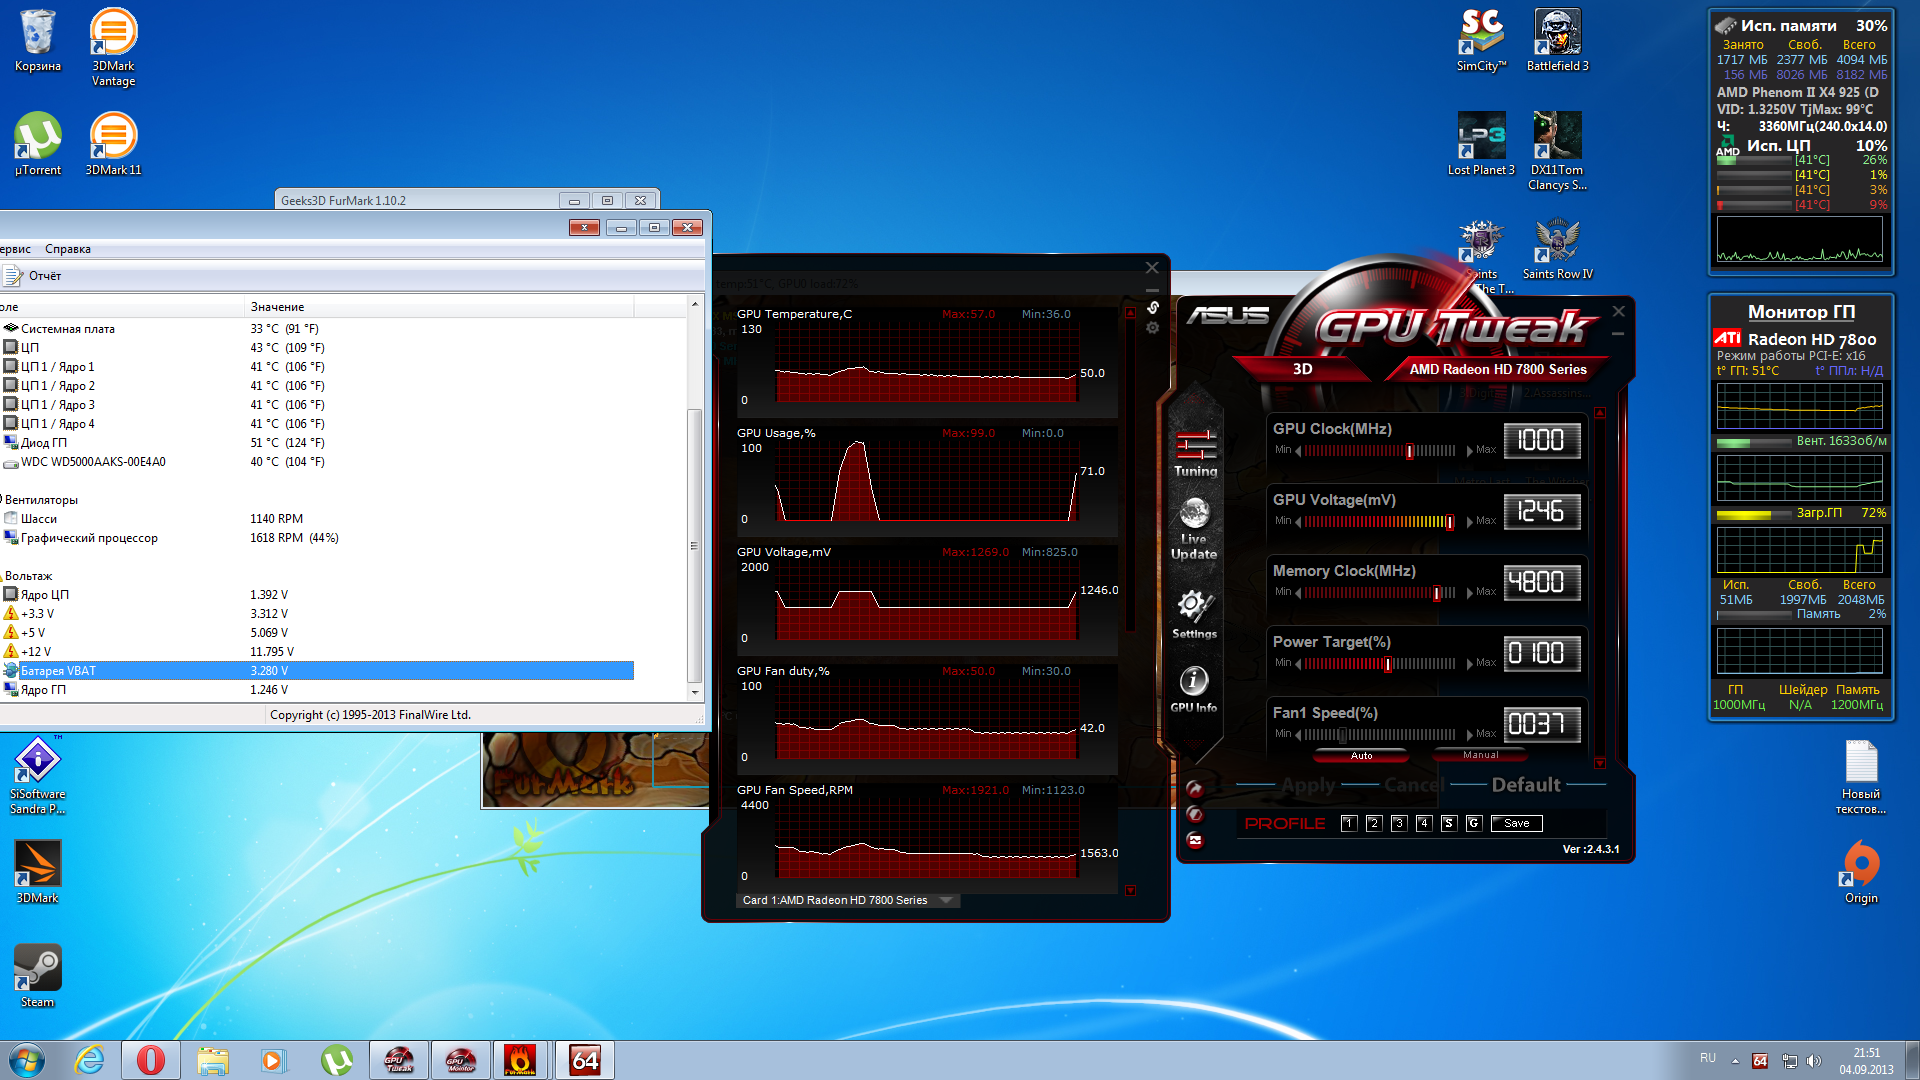Open FurMark from the taskbar

pyautogui.click(x=520, y=1060)
